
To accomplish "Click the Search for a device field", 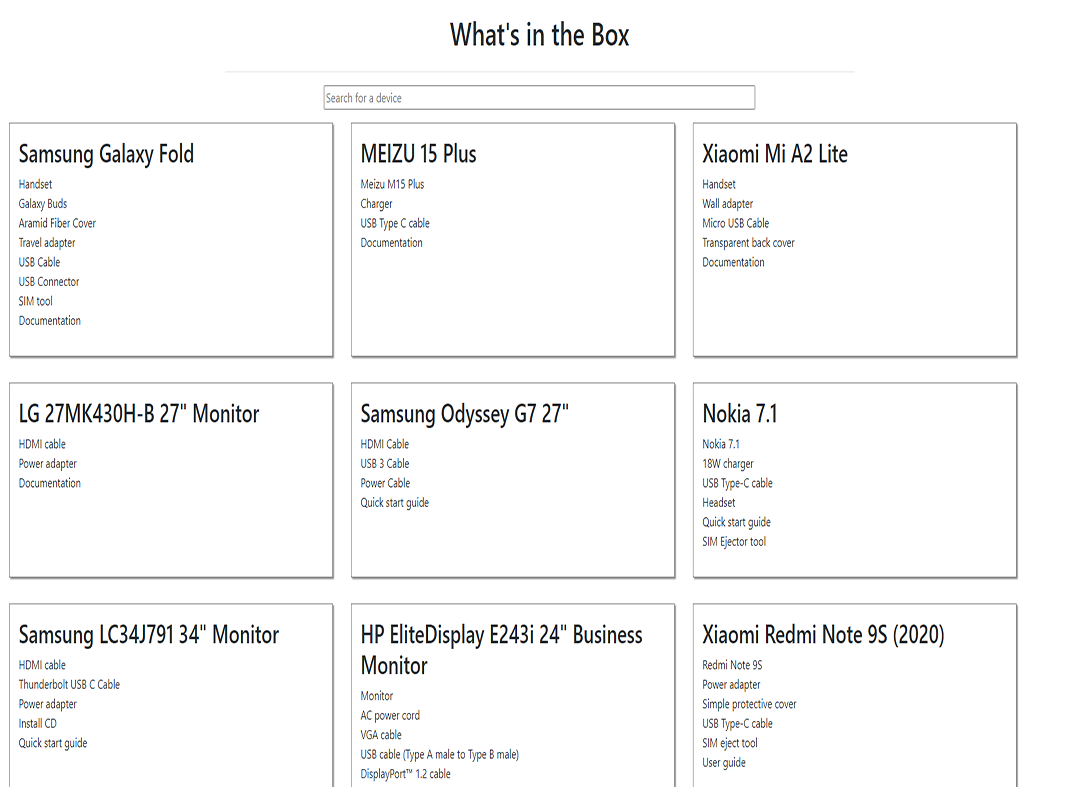I will click(539, 98).
